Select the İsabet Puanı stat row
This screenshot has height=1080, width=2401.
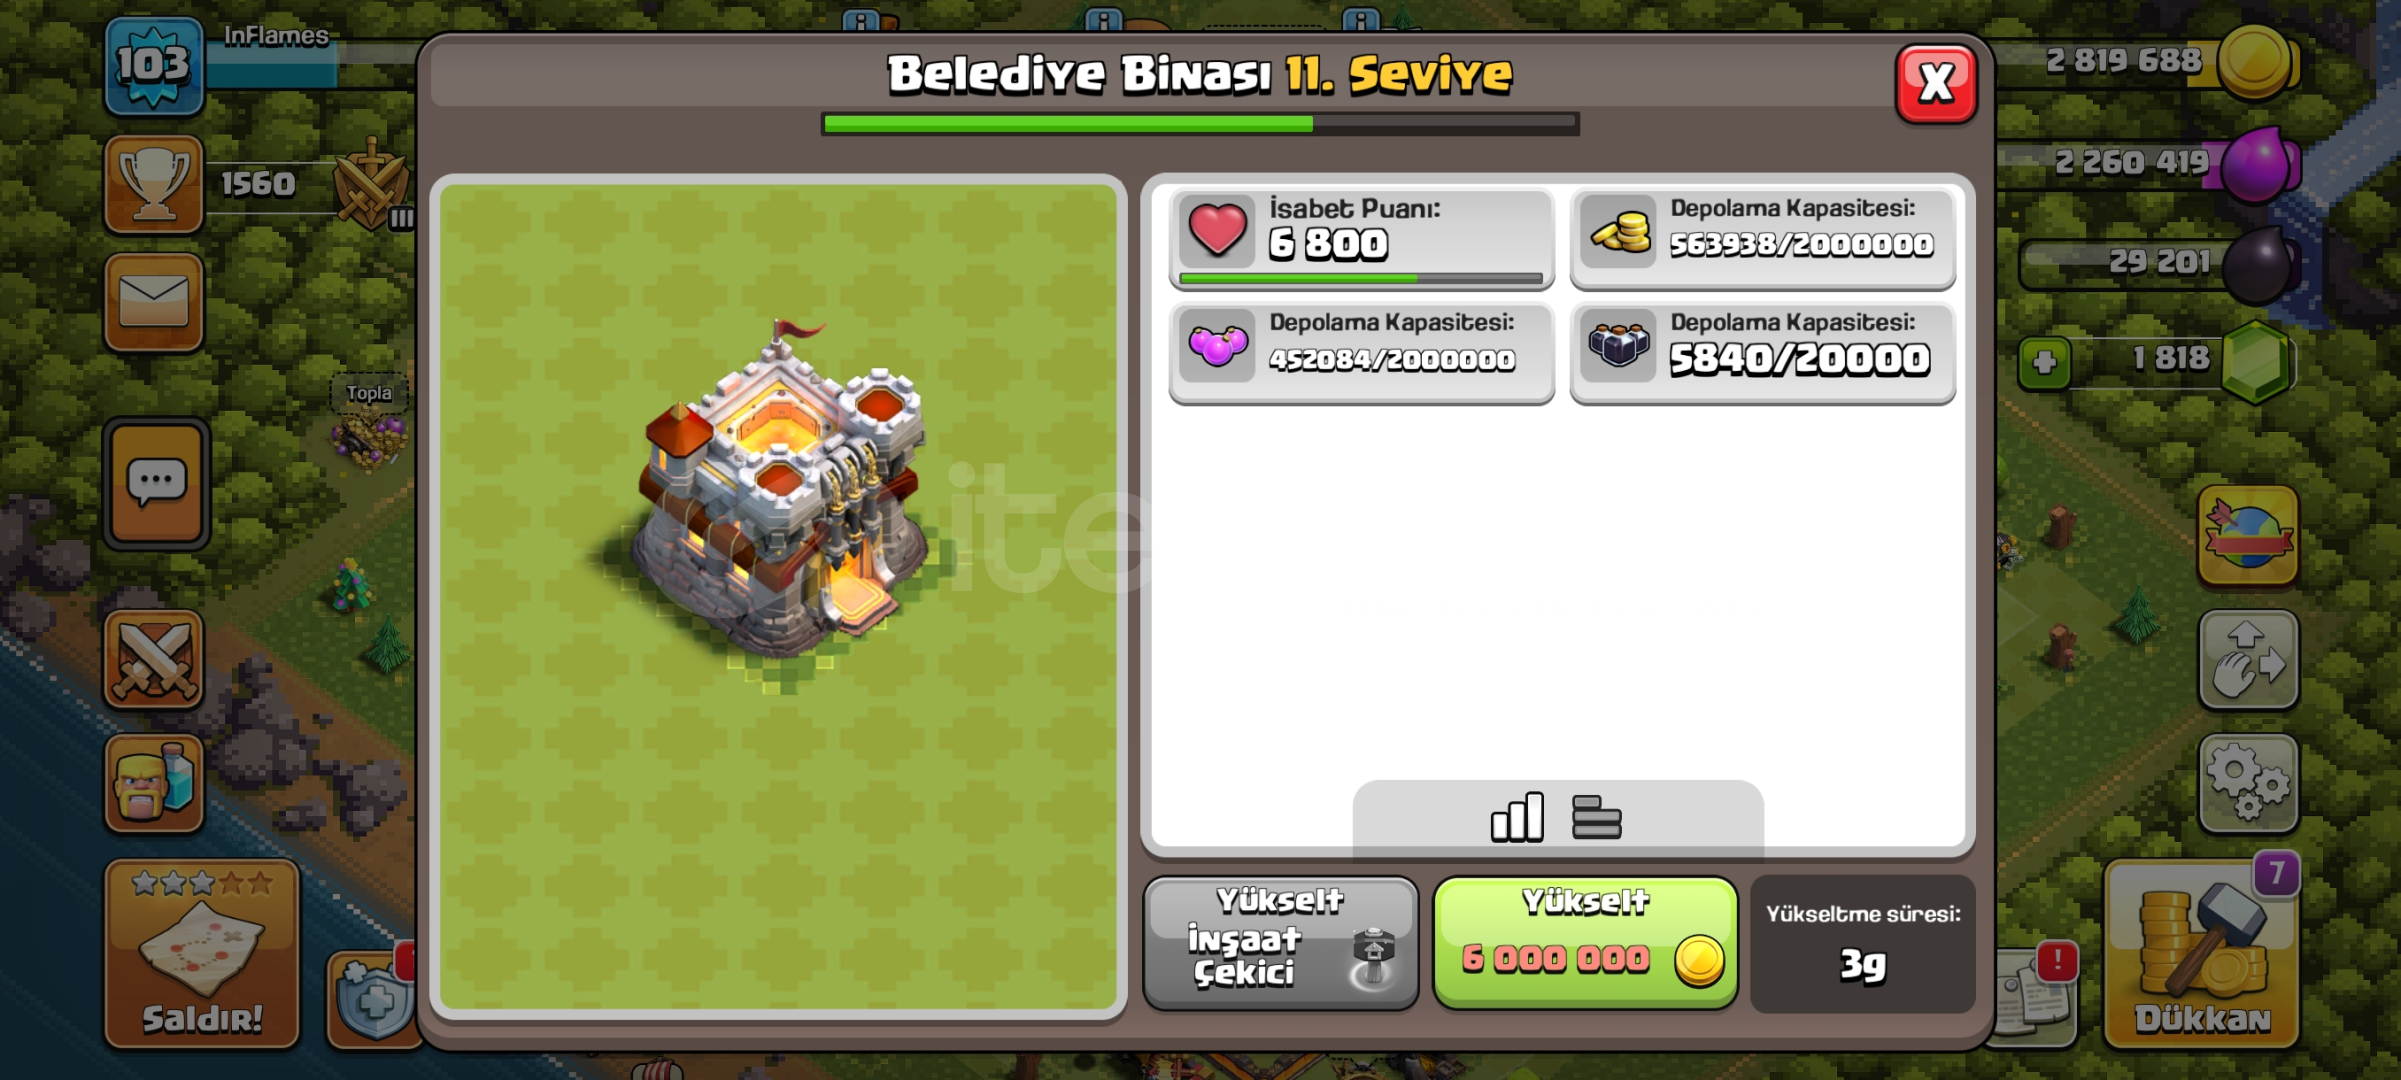(1361, 238)
